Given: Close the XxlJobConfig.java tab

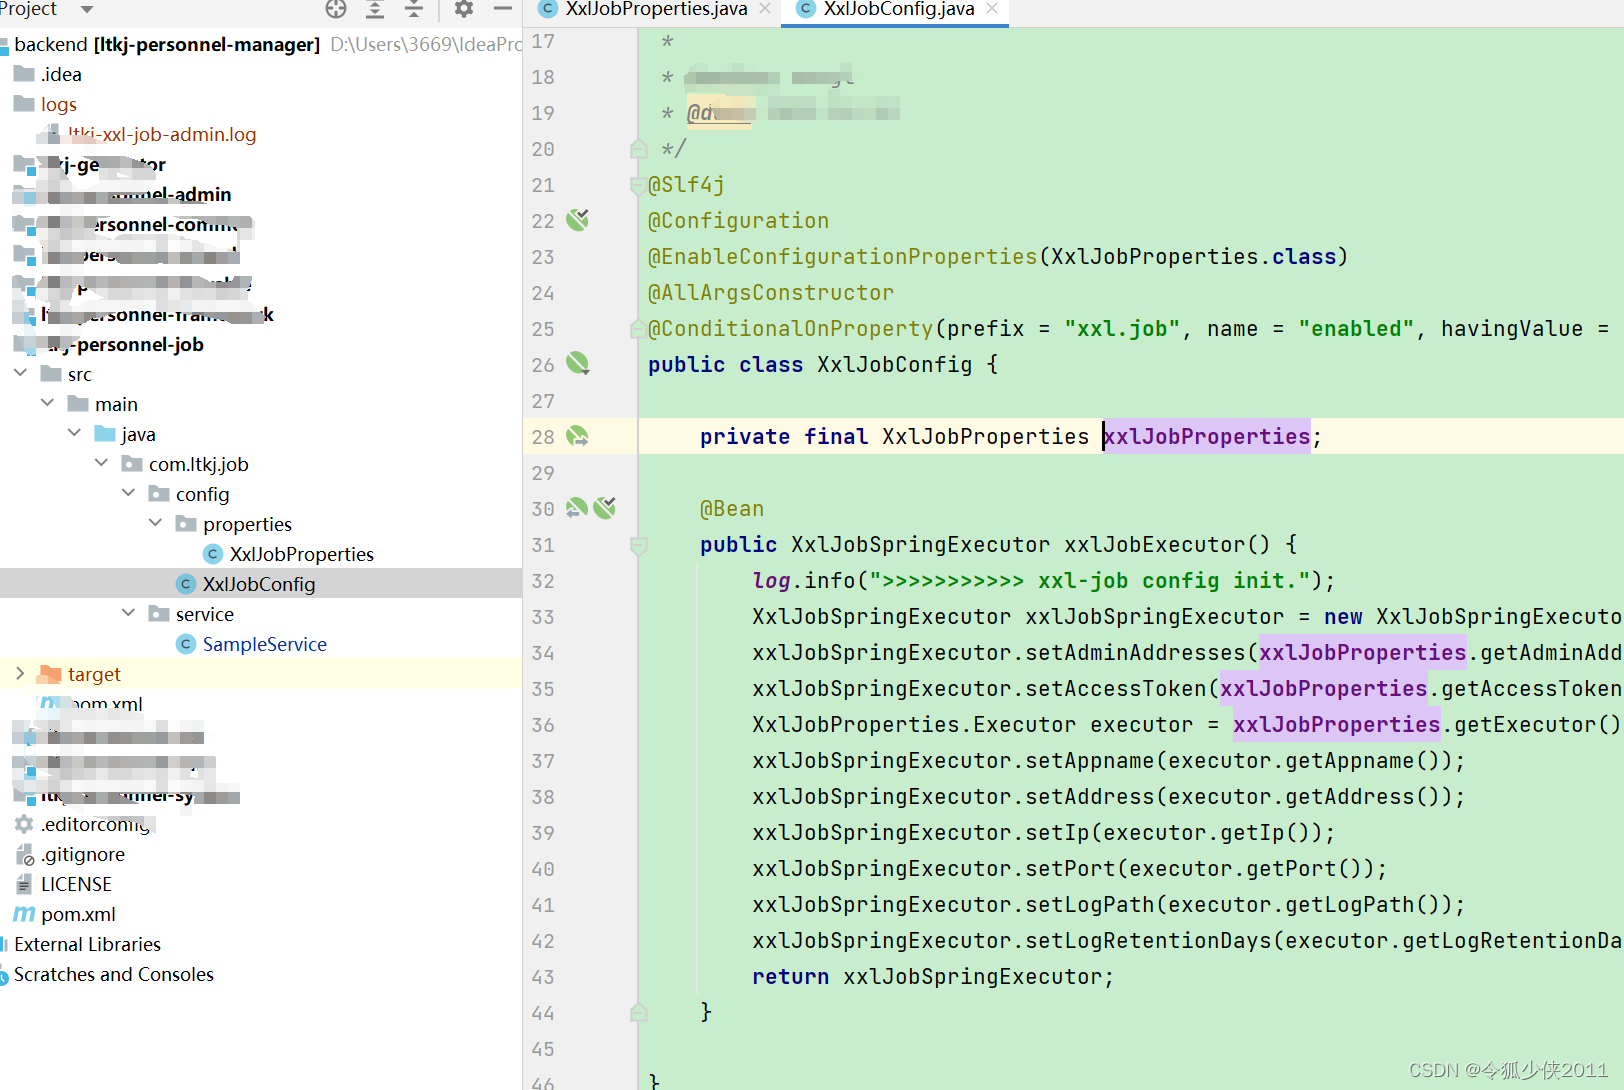Looking at the screenshot, I should (992, 8).
